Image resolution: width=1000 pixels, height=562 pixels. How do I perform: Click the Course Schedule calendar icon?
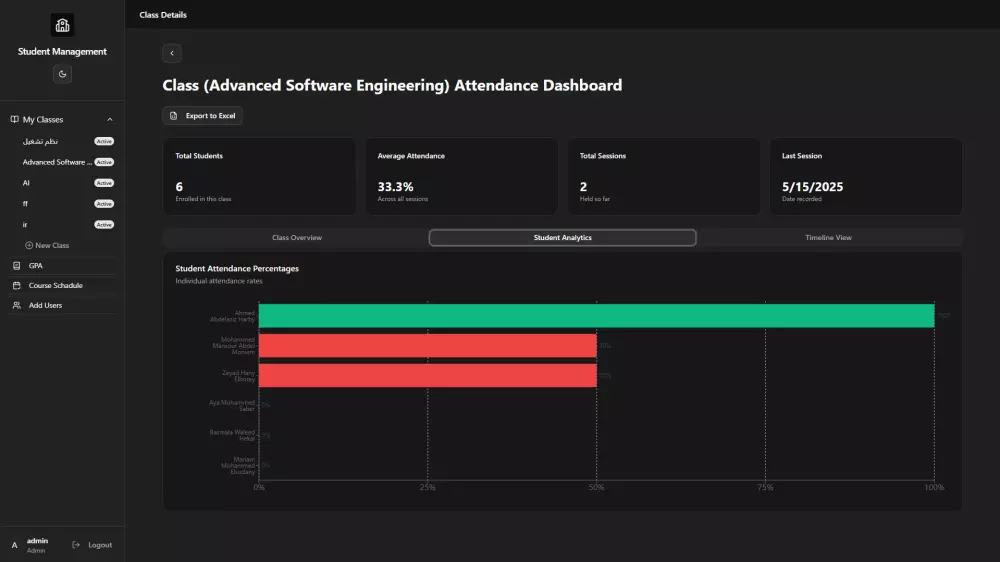(17, 286)
